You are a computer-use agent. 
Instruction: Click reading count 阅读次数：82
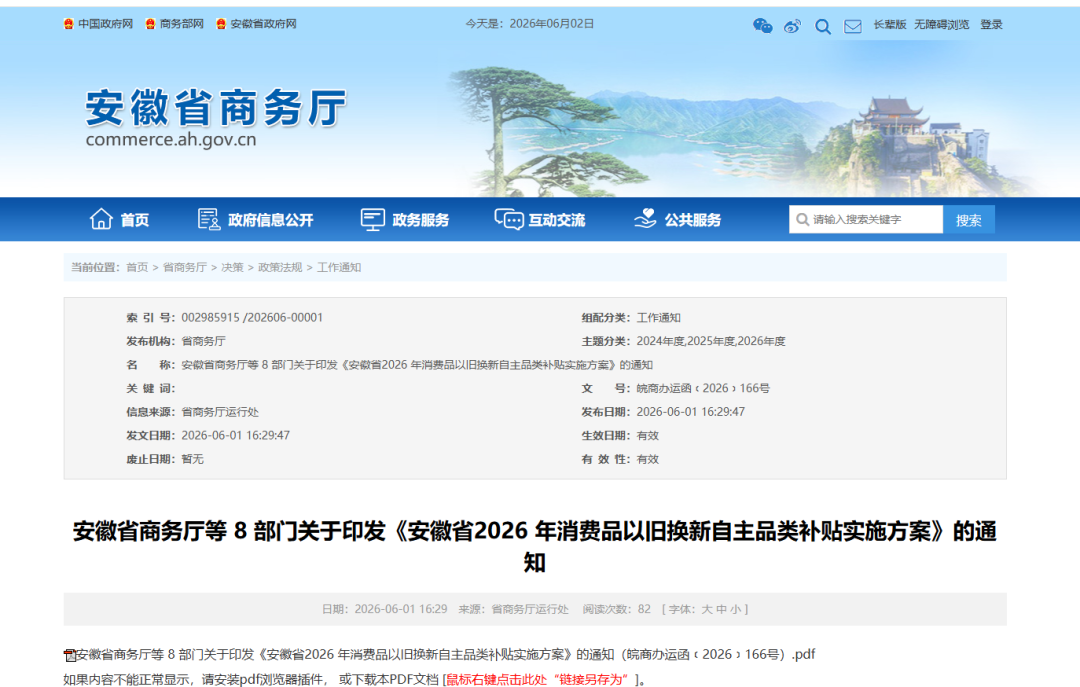pyautogui.click(x=616, y=609)
